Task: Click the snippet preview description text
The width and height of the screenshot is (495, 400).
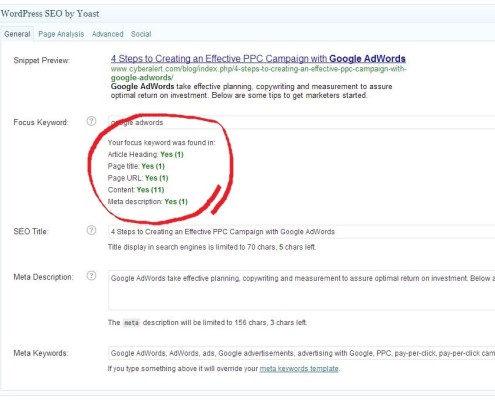Action: click(251, 91)
